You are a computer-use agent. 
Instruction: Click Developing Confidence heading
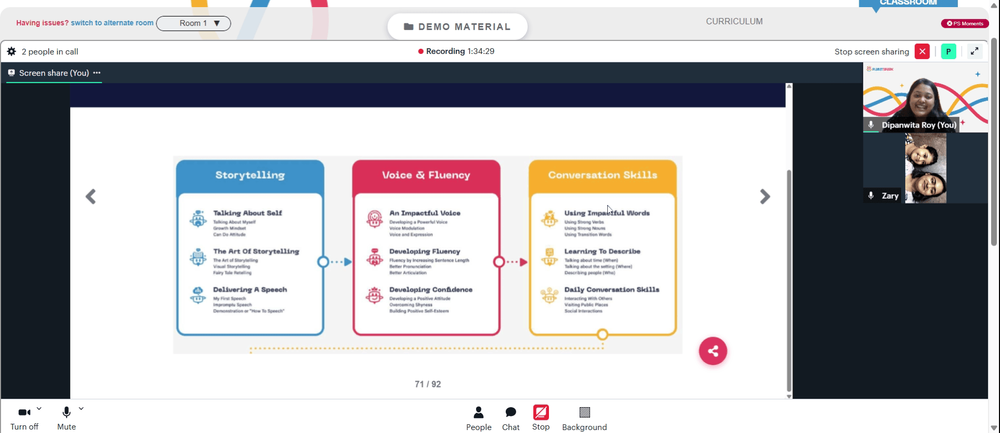click(431, 290)
